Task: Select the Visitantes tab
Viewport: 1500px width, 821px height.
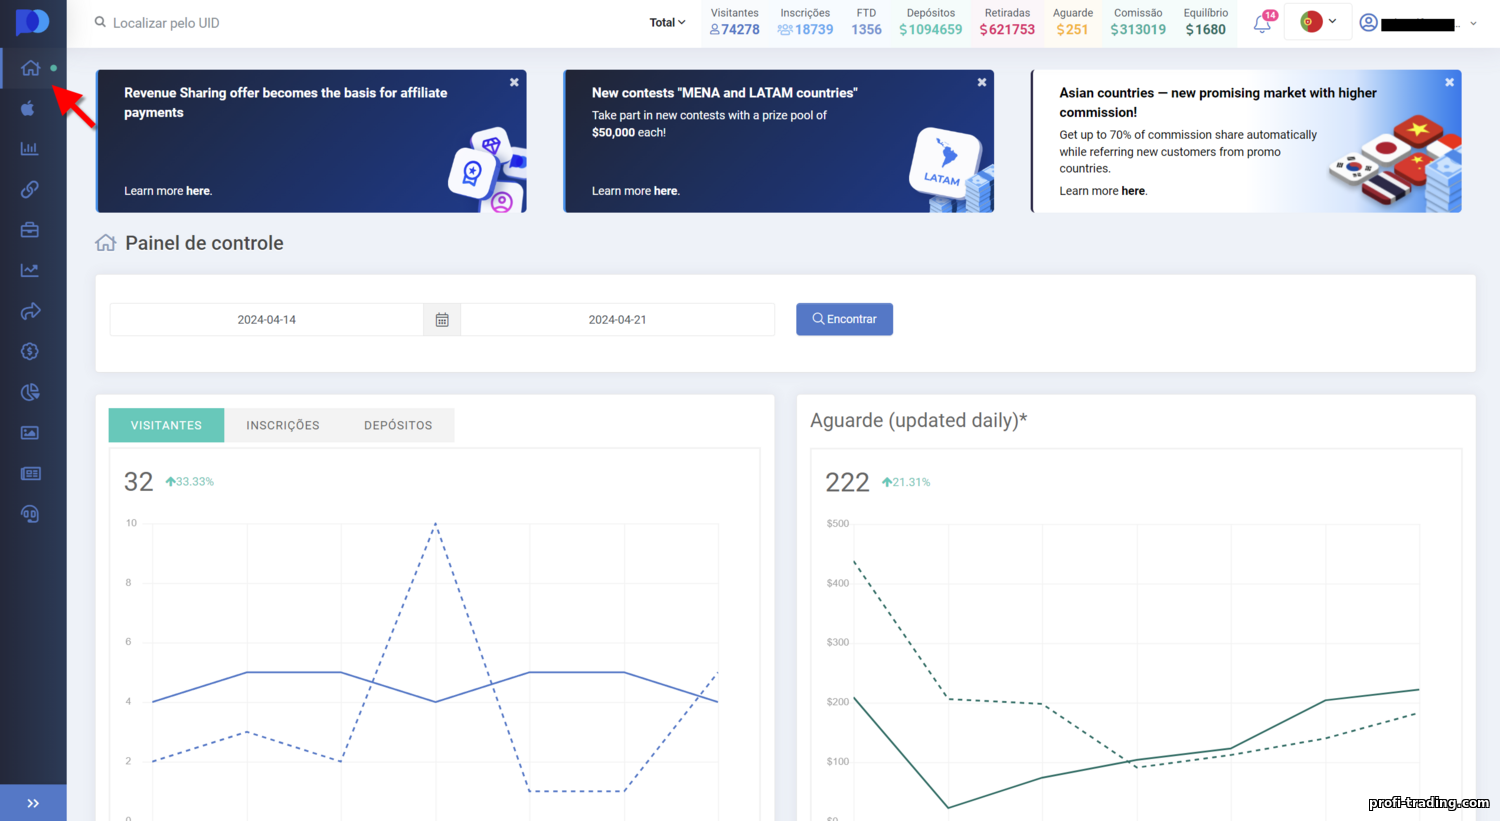Action: point(166,425)
